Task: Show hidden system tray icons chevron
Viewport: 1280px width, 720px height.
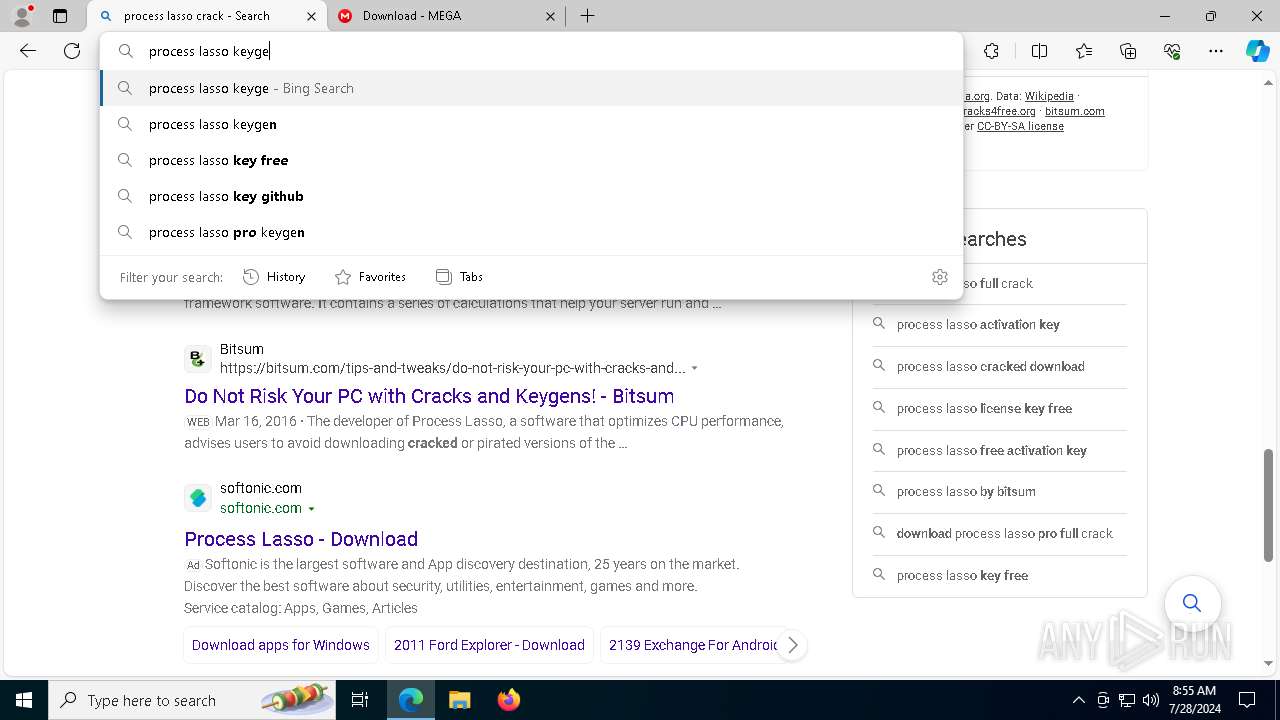Action: pyautogui.click(x=1079, y=700)
